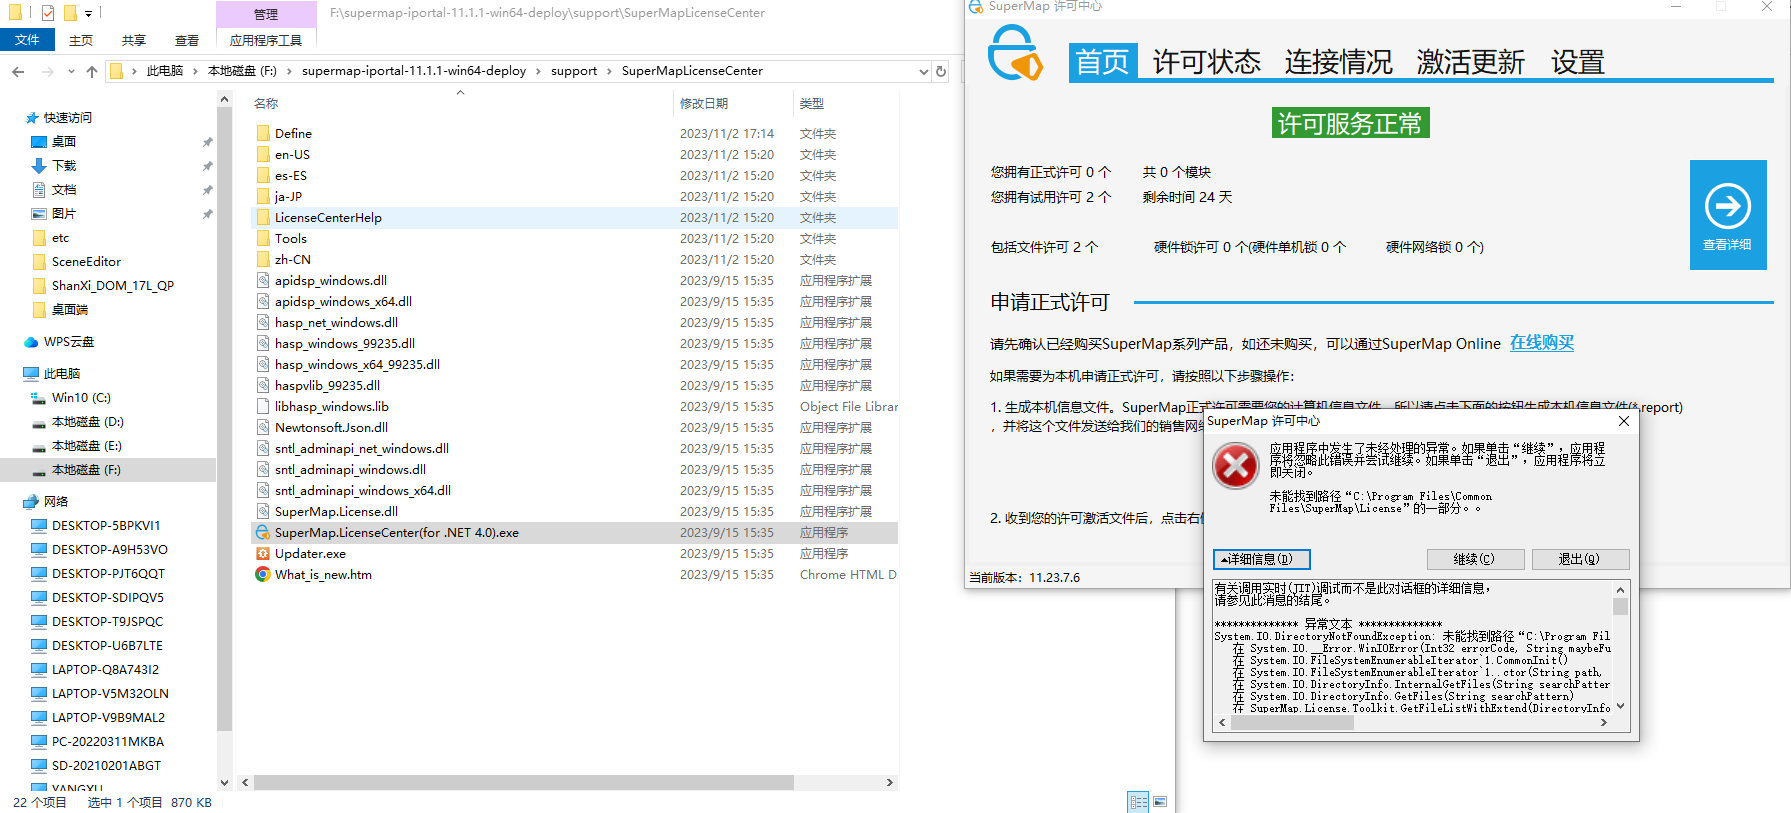This screenshot has height=813, width=1791.
Task: Click the Chrome icon of What_is_new.htm
Action: 263,575
